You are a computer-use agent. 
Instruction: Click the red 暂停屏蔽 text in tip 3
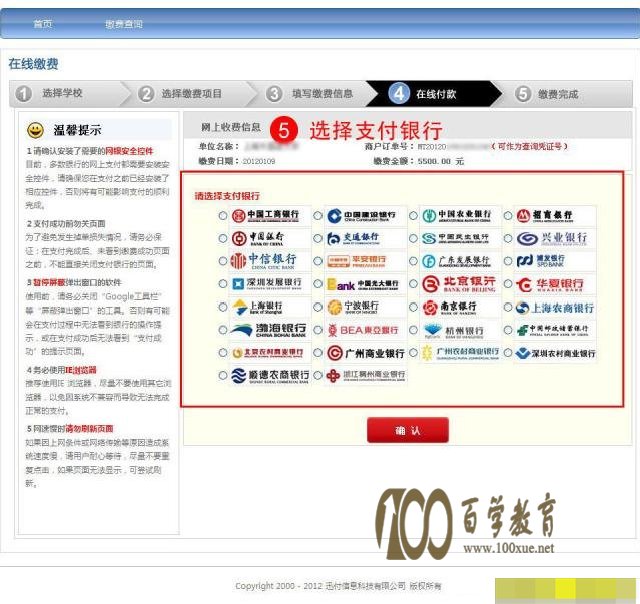pyautogui.click(x=49, y=282)
